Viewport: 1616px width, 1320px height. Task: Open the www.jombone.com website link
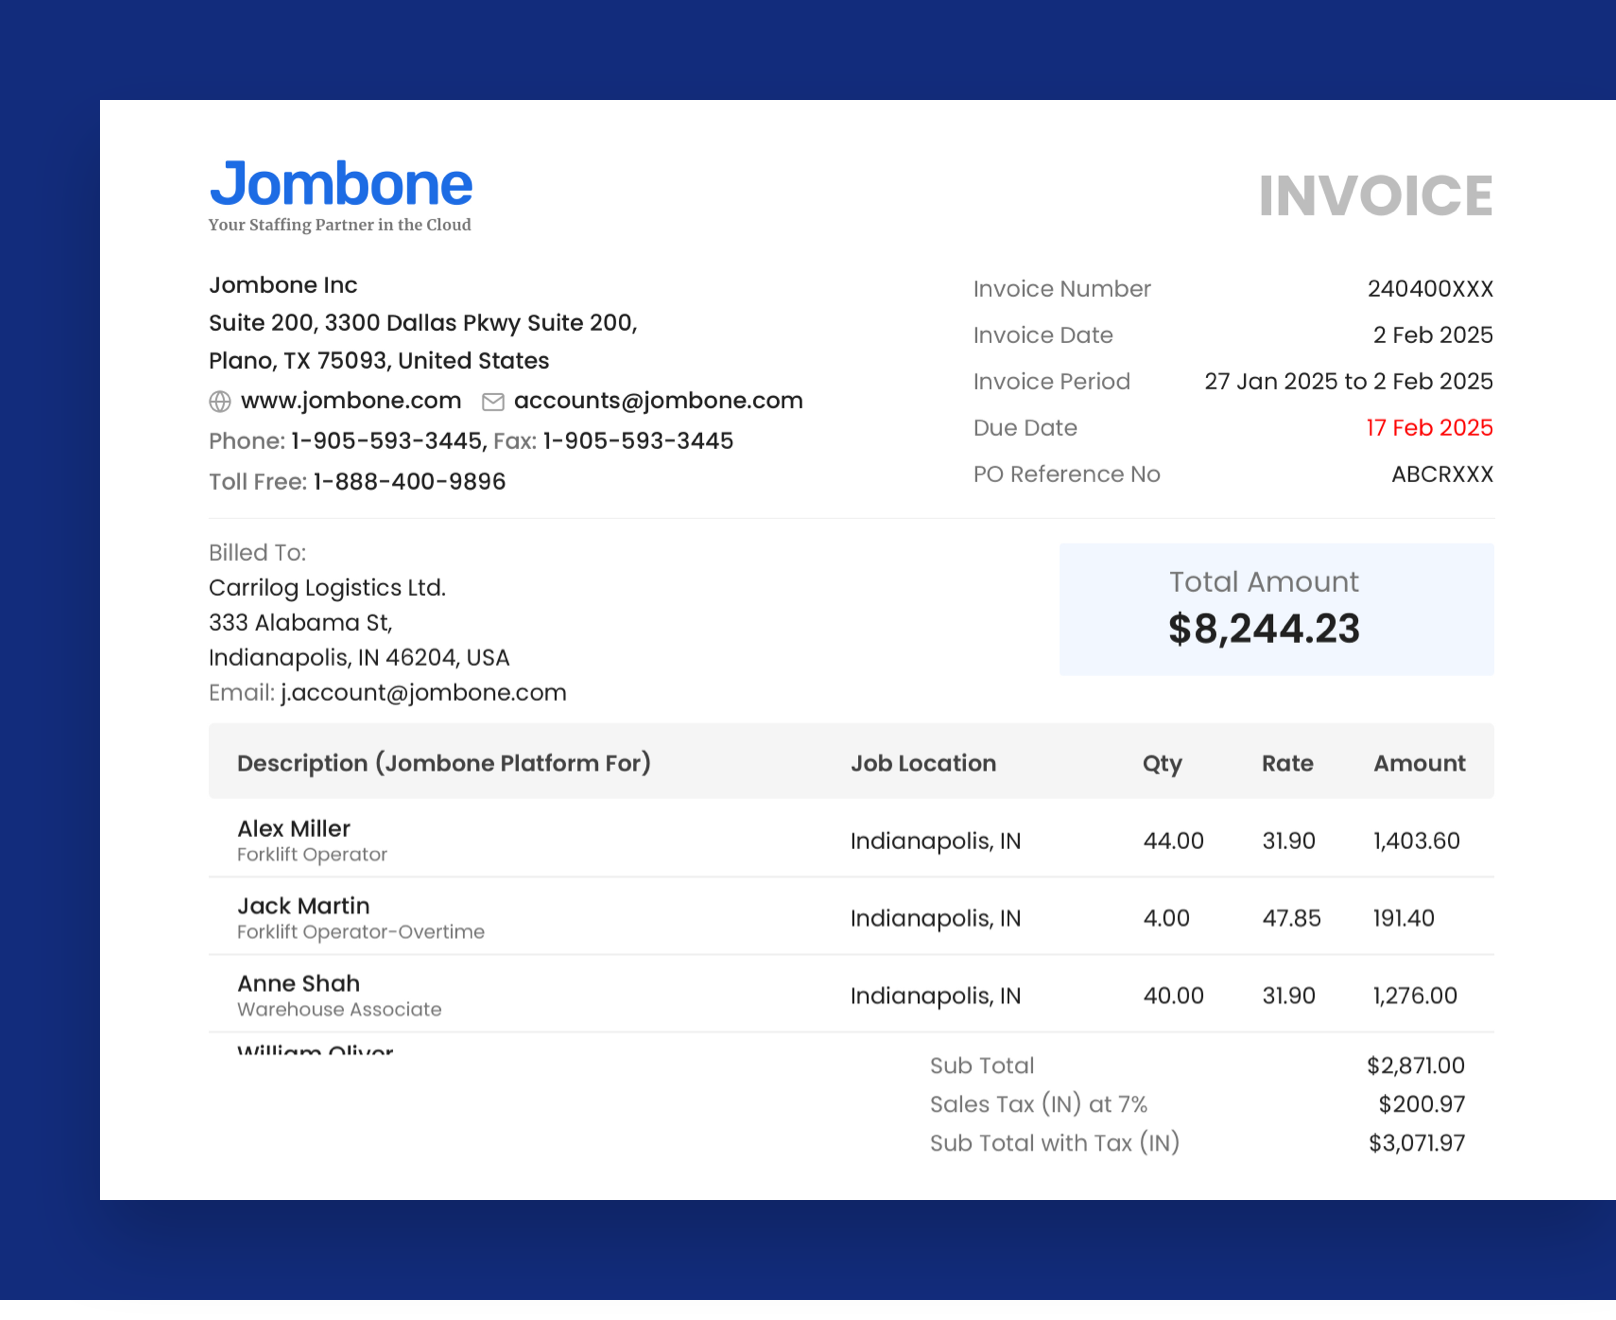[x=351, y=401]
